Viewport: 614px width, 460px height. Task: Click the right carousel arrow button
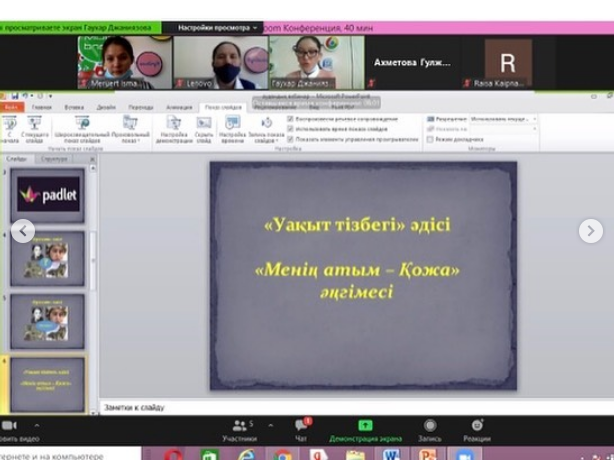(590, 231)
